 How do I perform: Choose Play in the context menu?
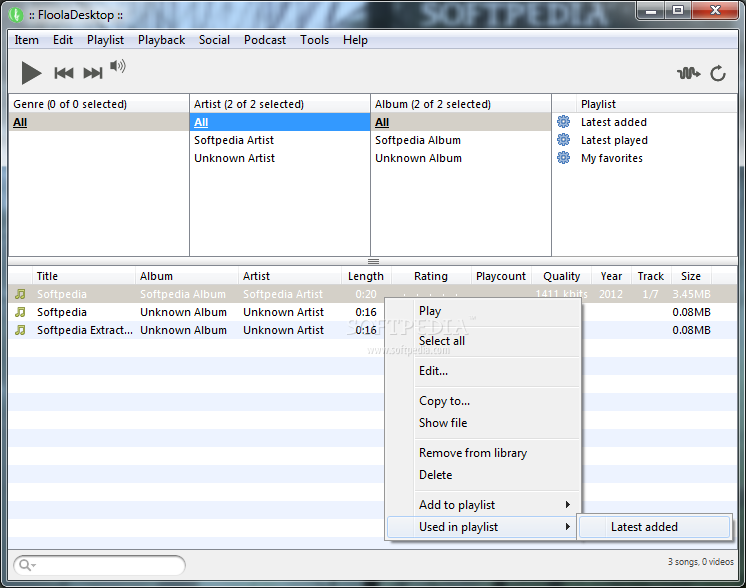point(483,311)
